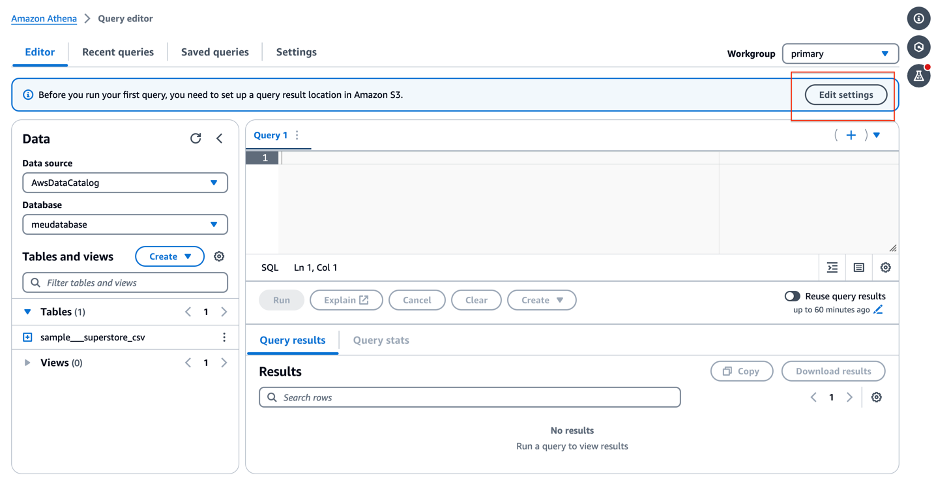Viewport: 936px width, 500px height.
Task: Select the Query stats tab
Action: (381, 340)
